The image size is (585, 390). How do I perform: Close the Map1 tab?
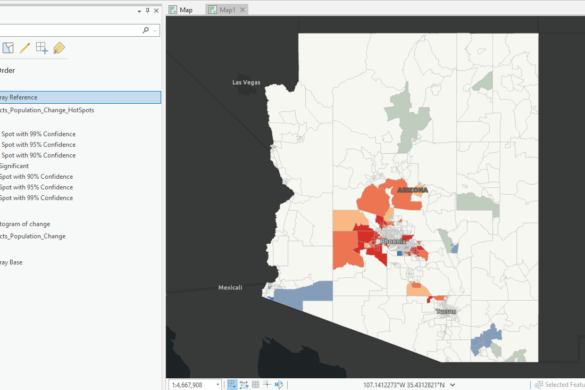tap(243, 10)
